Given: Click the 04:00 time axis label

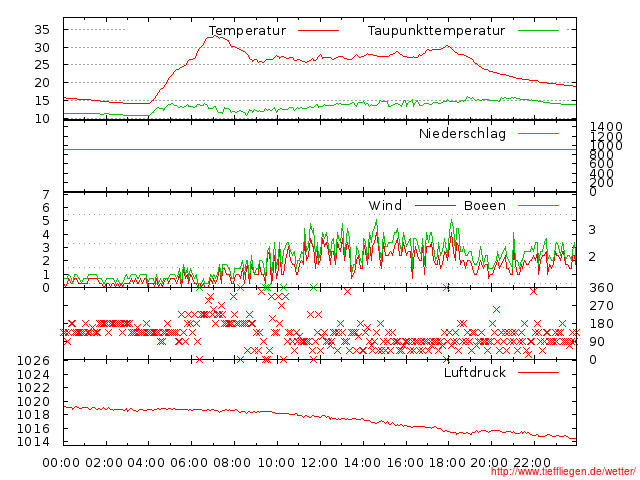Looking at the screenshot, I should (146, 463).
